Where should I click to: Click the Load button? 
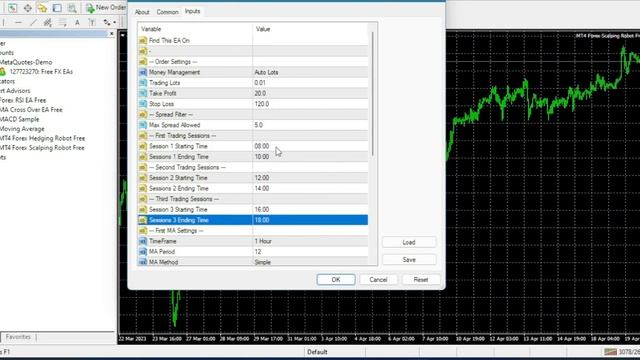click(409, 242)
